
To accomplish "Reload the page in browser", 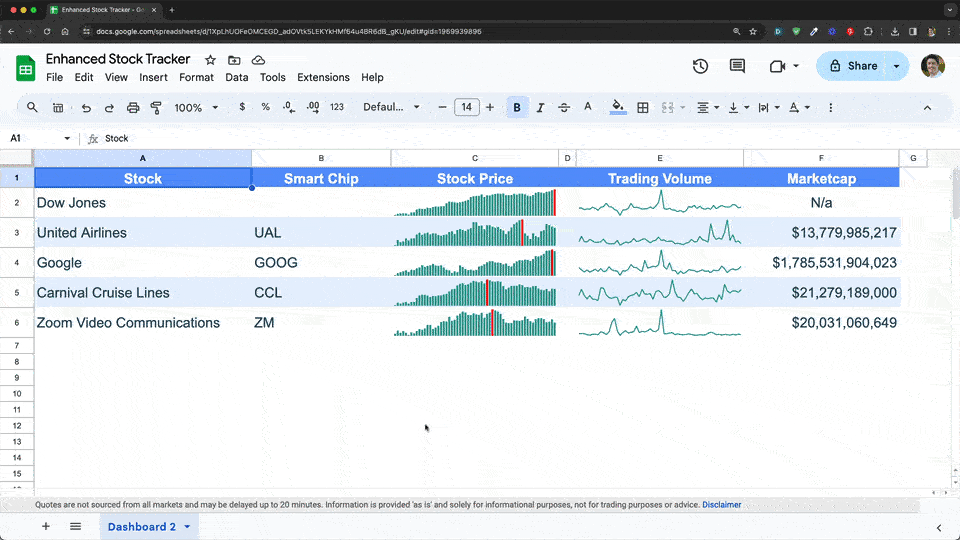I will pos(47,31).
